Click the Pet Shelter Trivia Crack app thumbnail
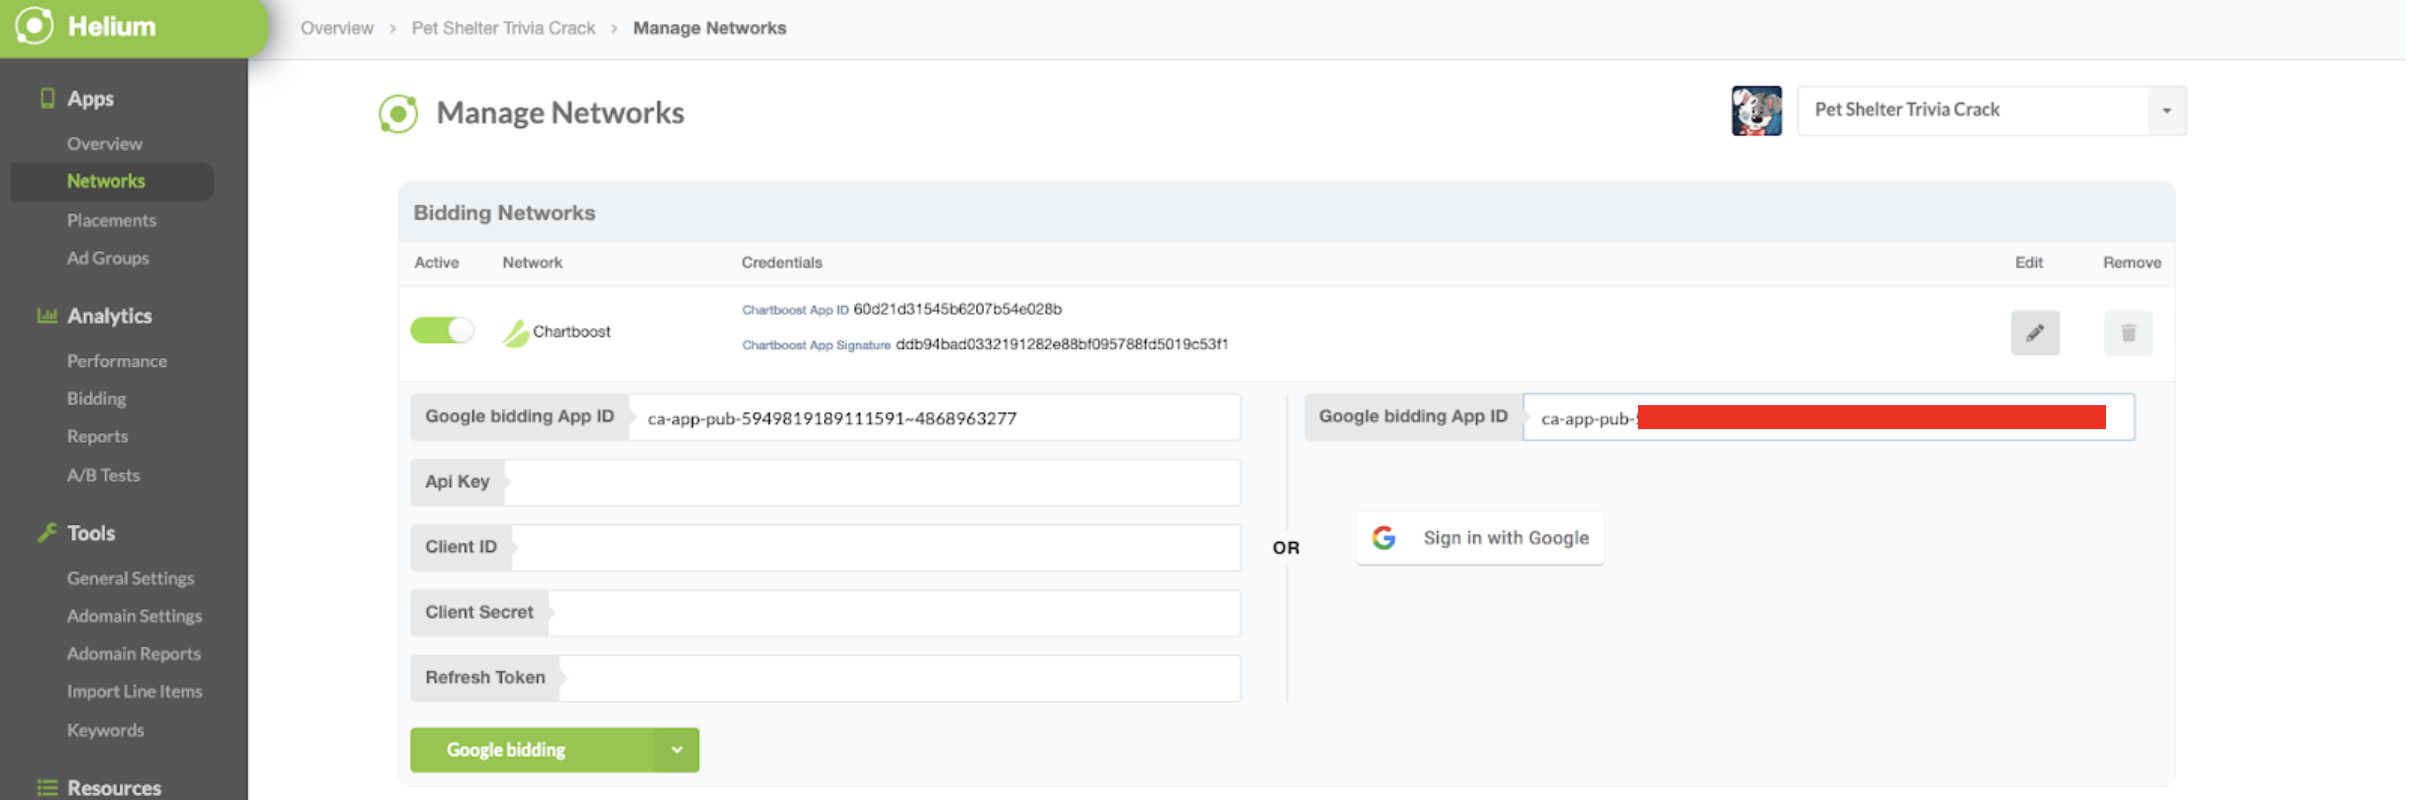The image size is (2412, 806). 1755,111
